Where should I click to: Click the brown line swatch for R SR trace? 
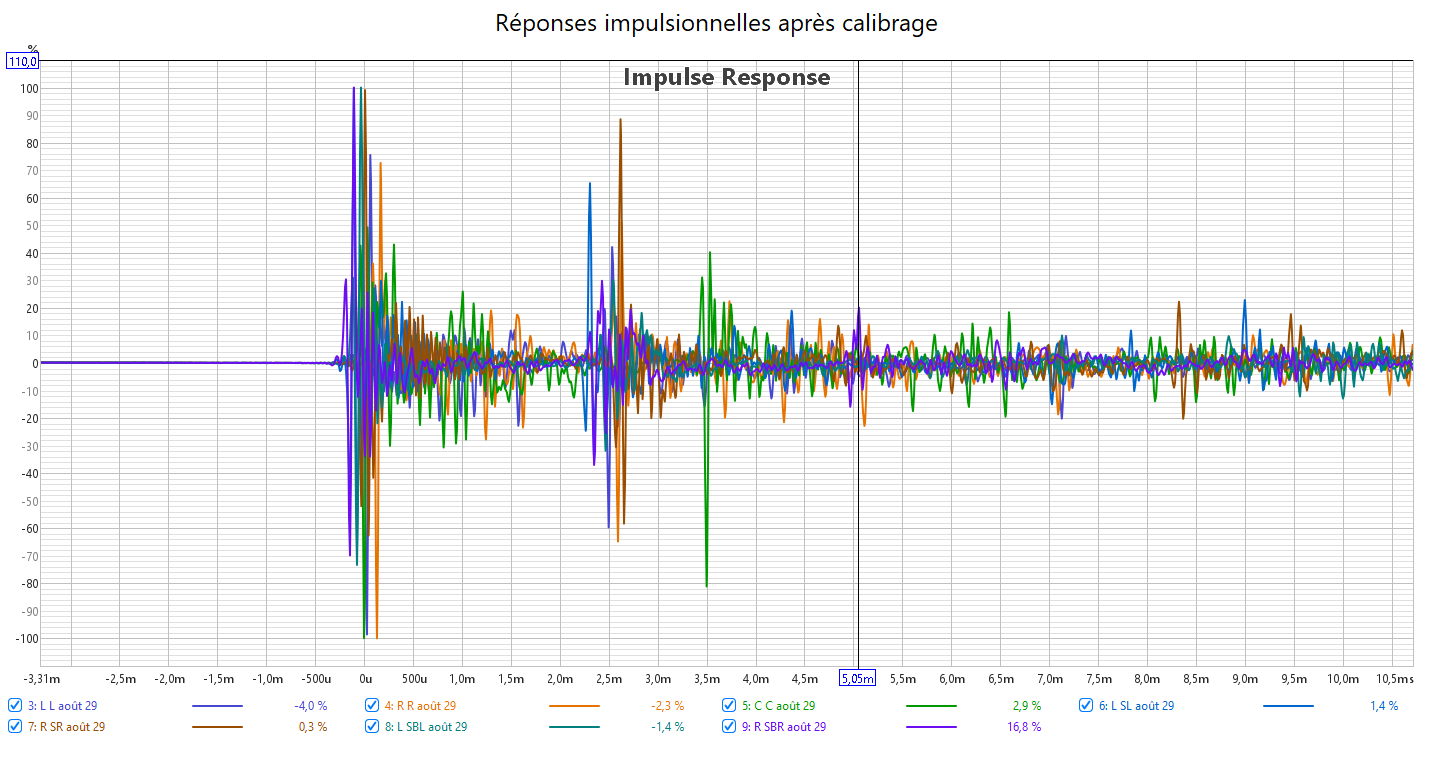coord(216,727)
